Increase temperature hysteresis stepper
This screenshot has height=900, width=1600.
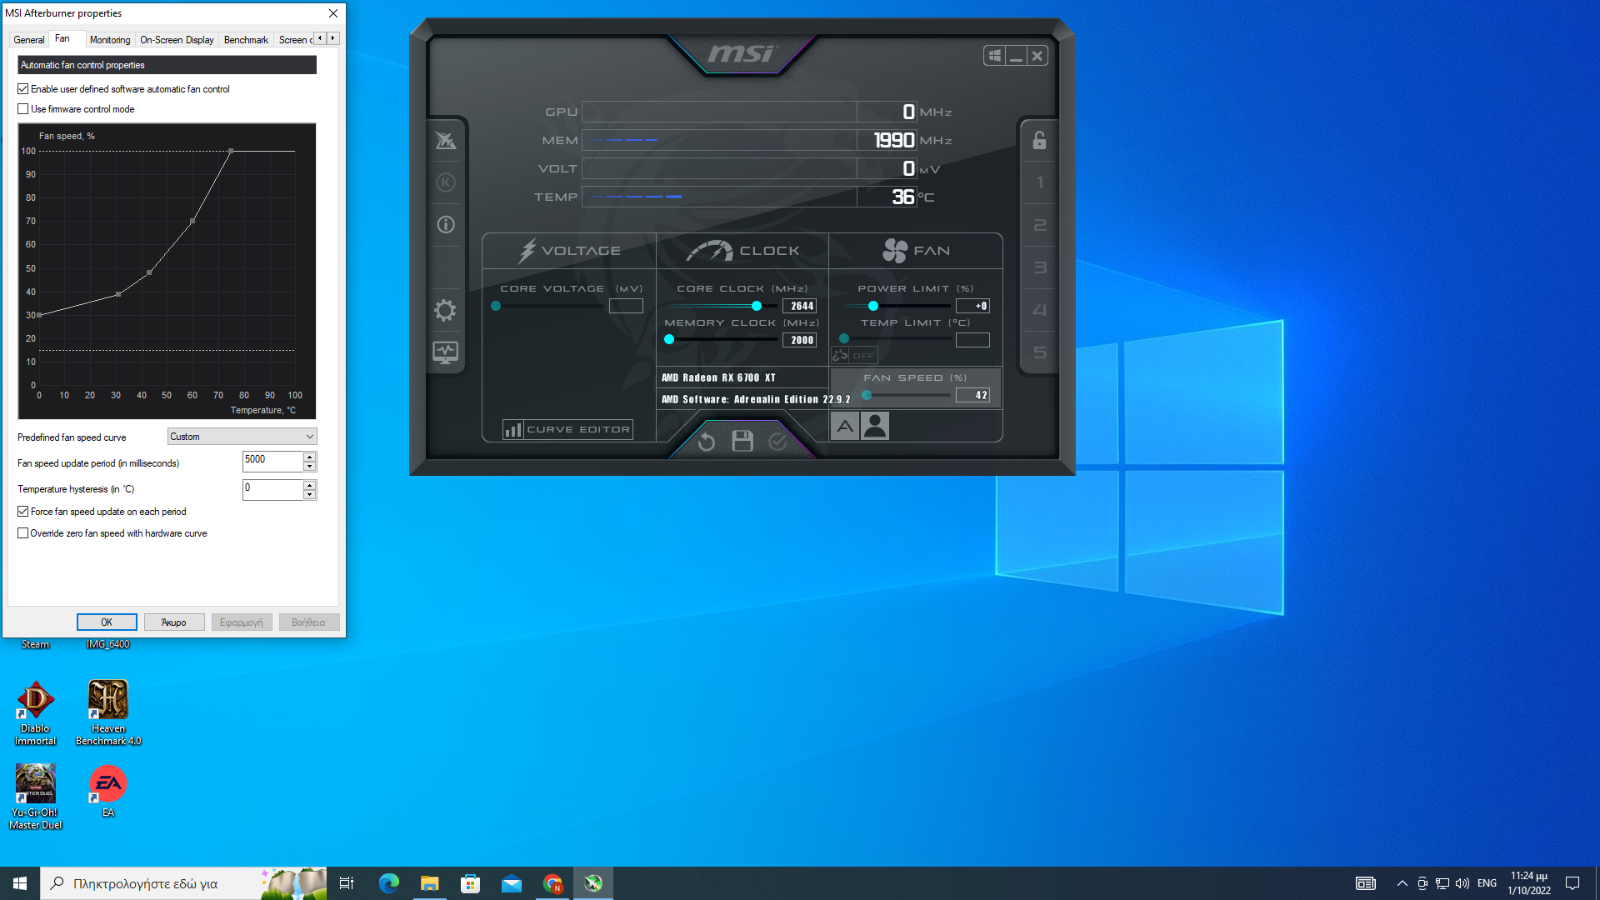[x=310, y=484]
